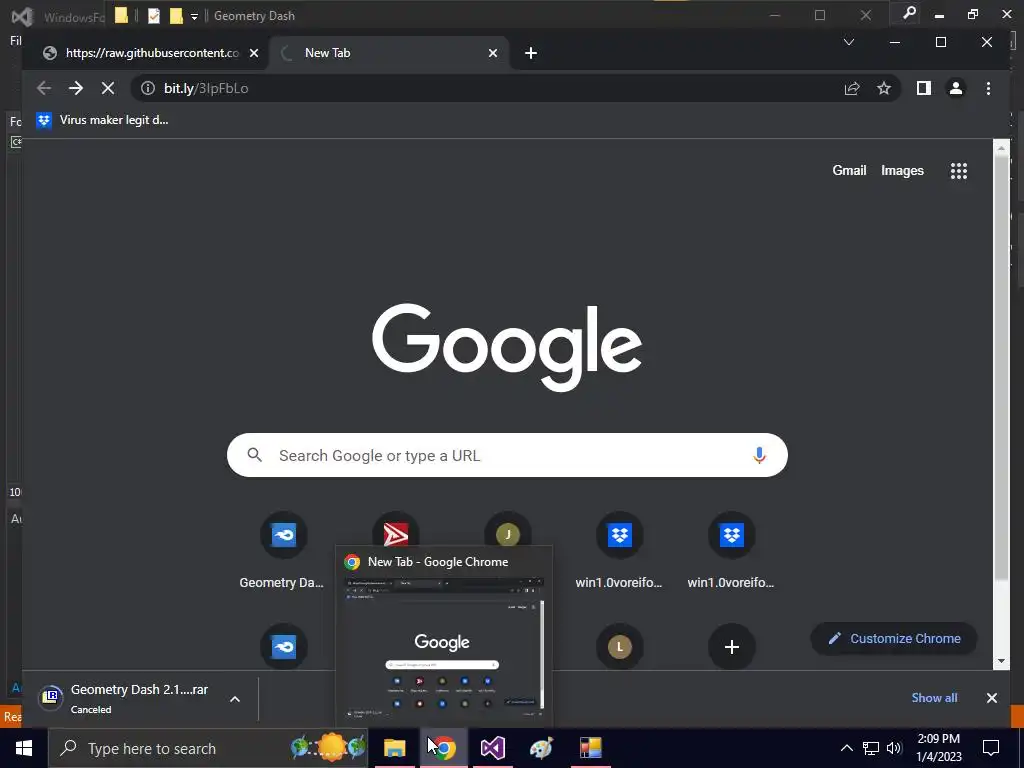1024x768 pixels.
Task: Click the Add shortcut plus tile
Action: tap(731, 647)
